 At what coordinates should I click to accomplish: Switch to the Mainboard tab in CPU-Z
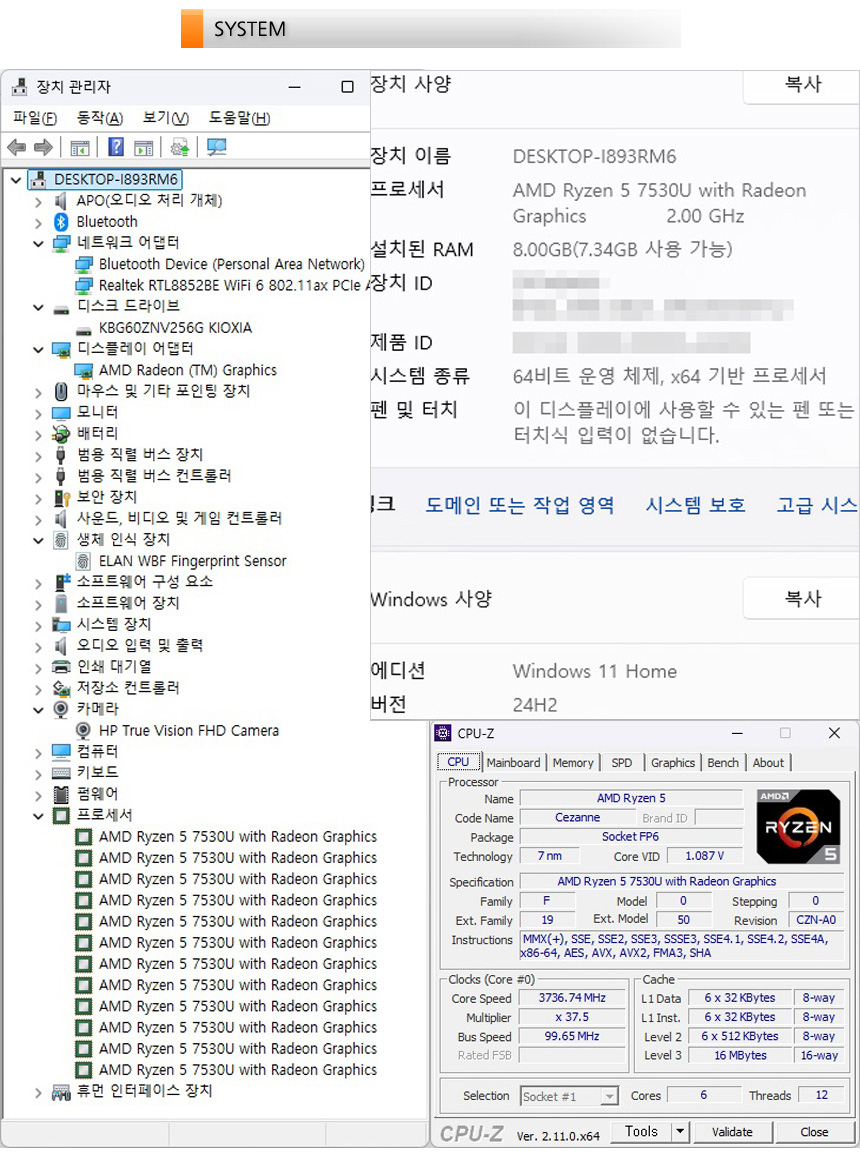[x=513, y=763]
